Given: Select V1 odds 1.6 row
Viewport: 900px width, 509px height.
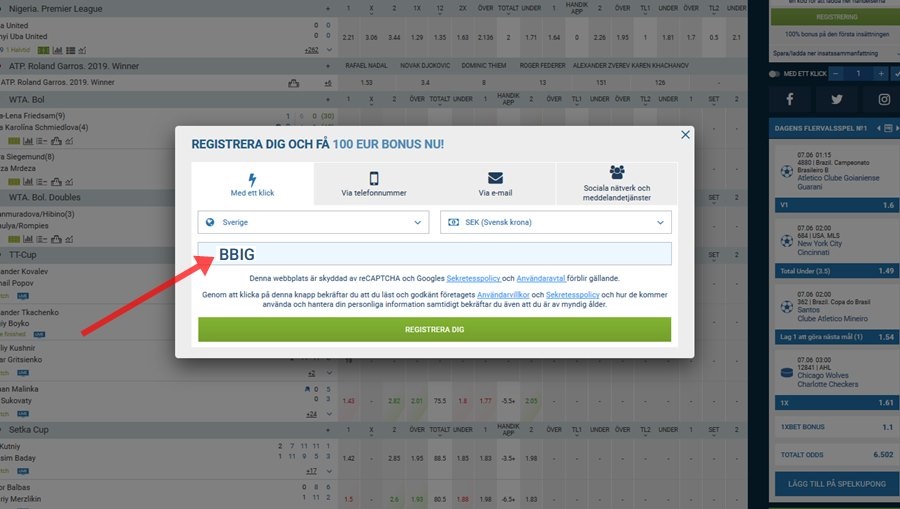Looking at the screenshot, I should (837, 205).
